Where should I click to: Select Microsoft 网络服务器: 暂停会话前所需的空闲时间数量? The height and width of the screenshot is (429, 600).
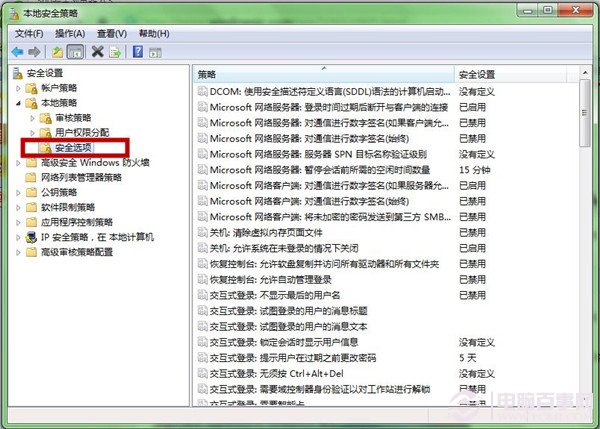[x=320, y=170]
